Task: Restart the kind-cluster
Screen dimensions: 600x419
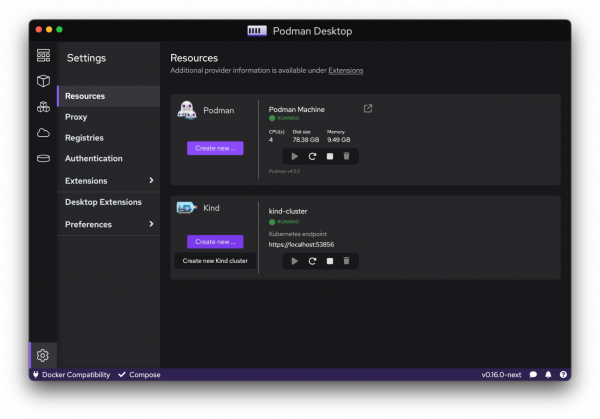Action: tap(312, 261)
